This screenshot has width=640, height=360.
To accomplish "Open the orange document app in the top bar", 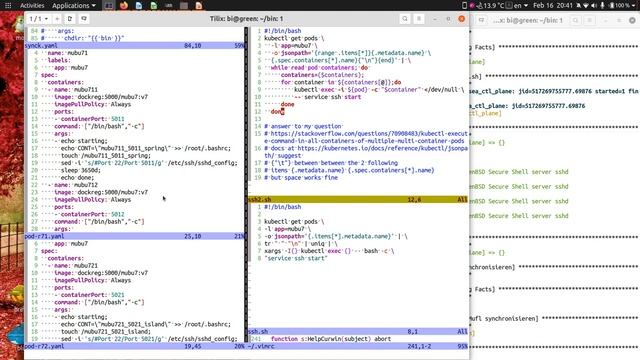I will pos(199,5).
